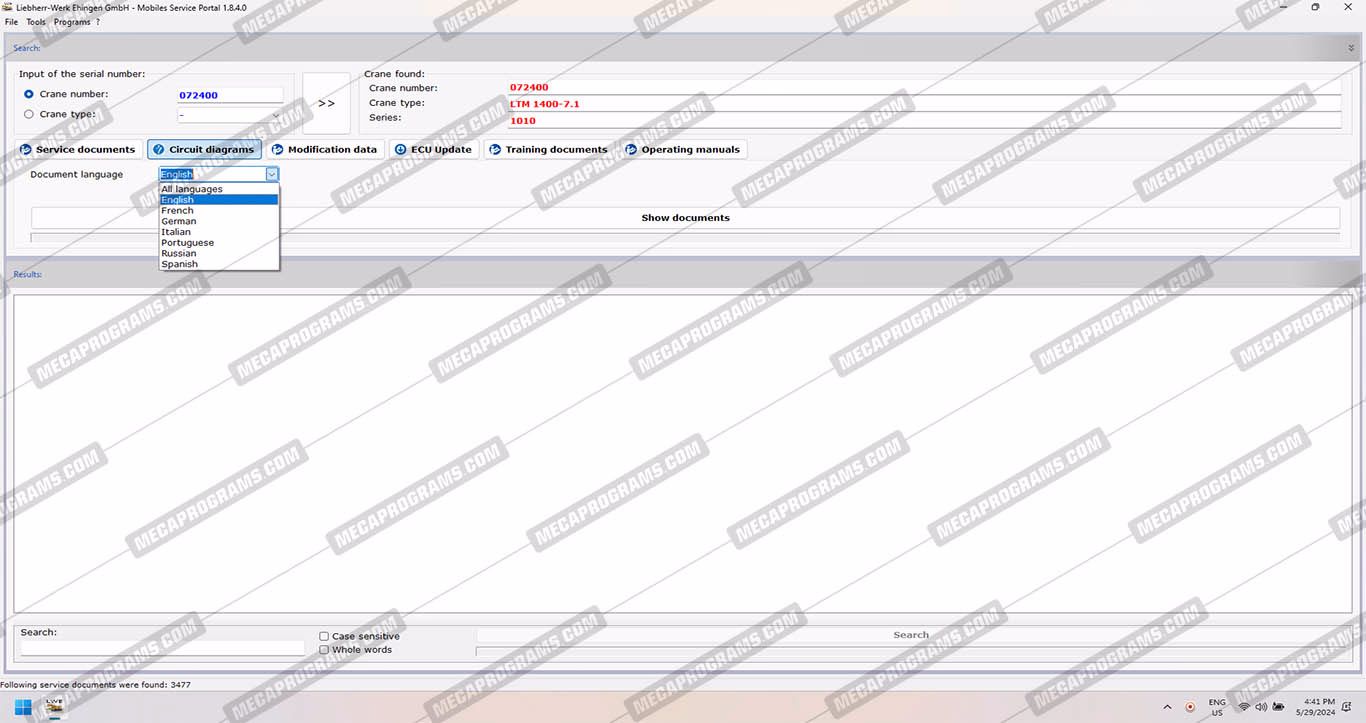
Task: Click the >> crane lookup button
Action: click(x=327, y=103)
